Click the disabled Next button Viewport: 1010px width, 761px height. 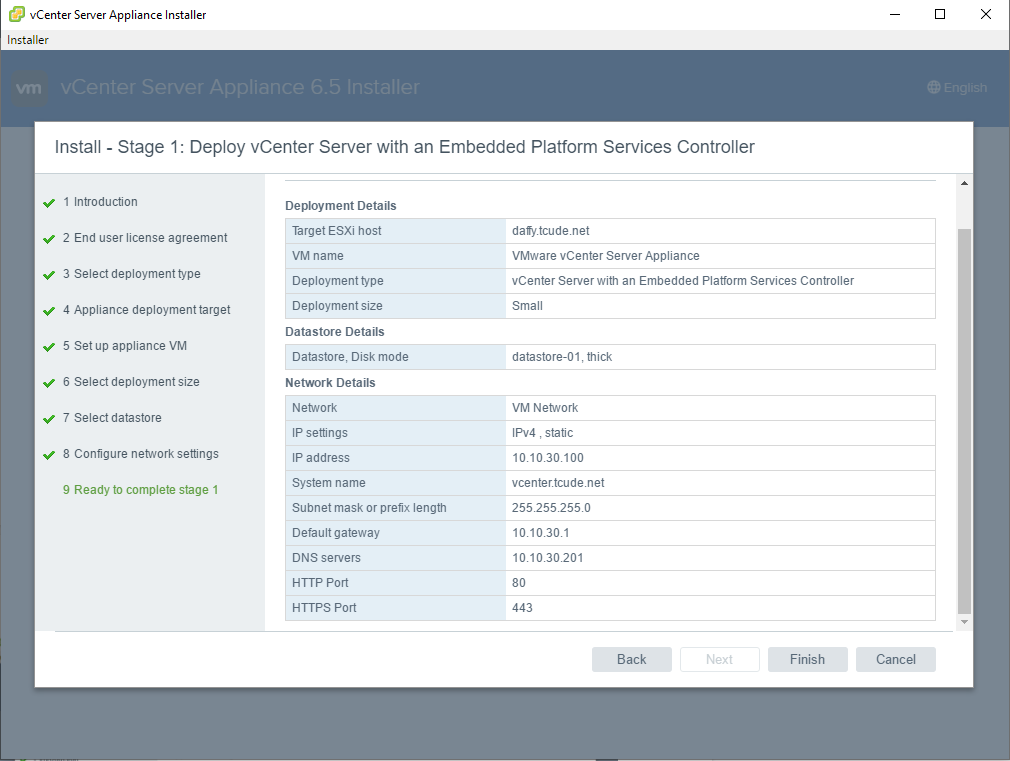click(719, 659)
